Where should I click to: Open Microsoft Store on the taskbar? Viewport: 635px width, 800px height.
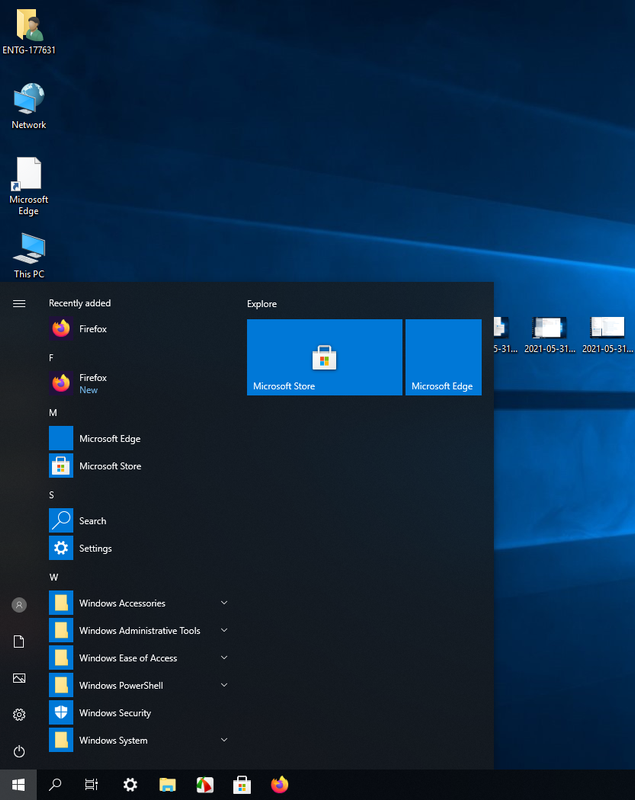[242, 785]
